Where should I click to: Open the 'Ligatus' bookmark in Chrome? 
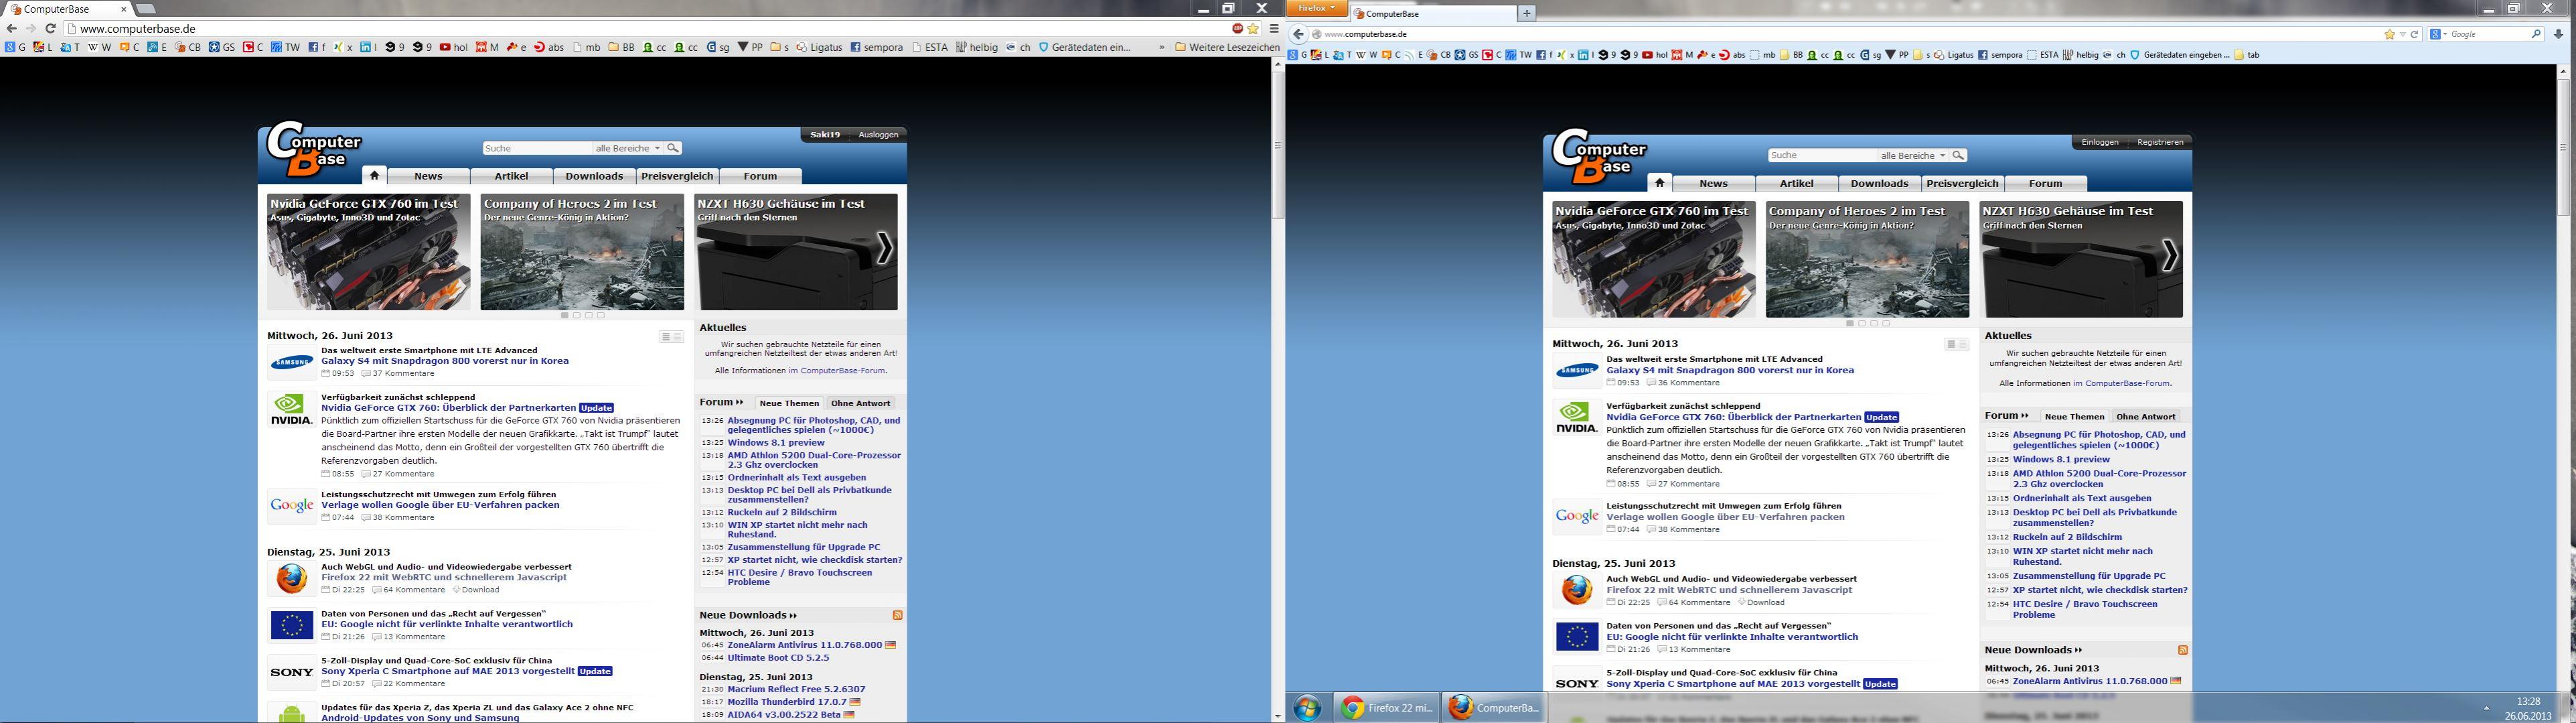coord(819,47)
